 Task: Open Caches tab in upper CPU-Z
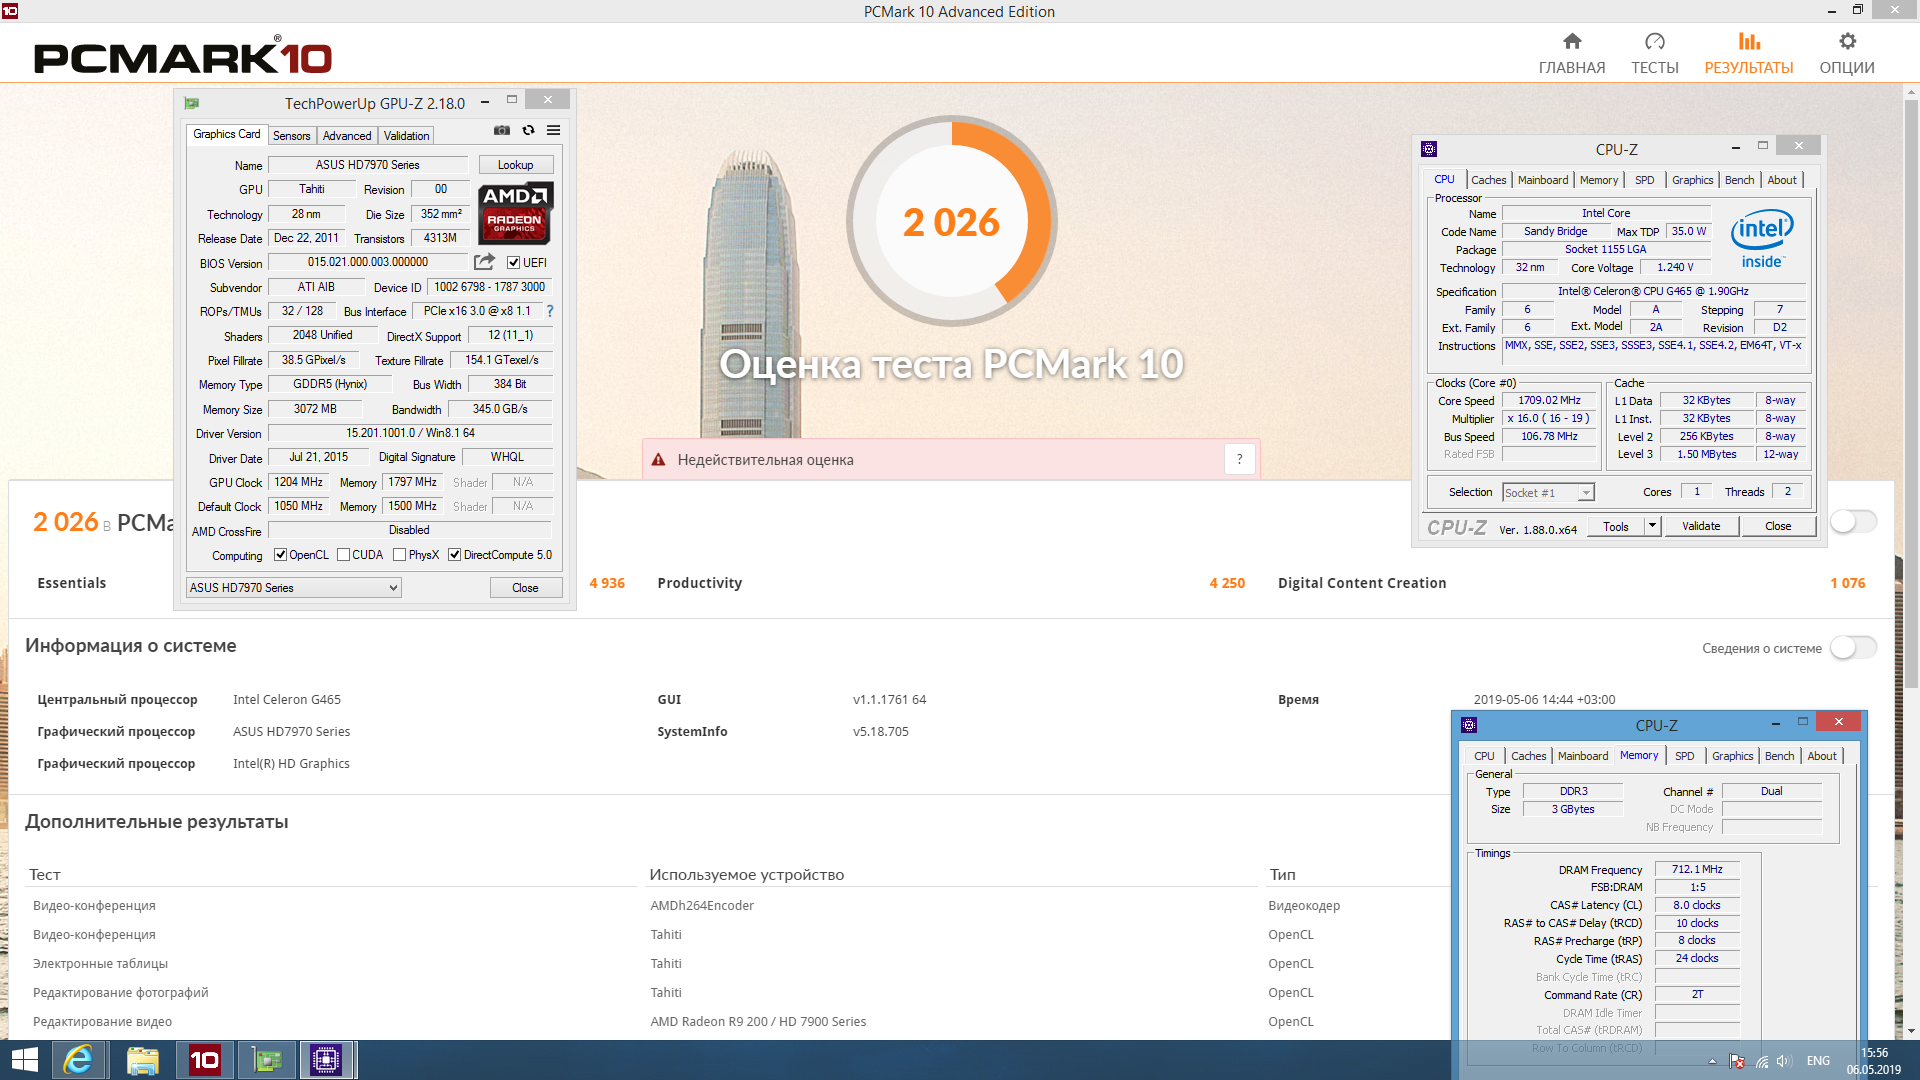click(1489, 180)
